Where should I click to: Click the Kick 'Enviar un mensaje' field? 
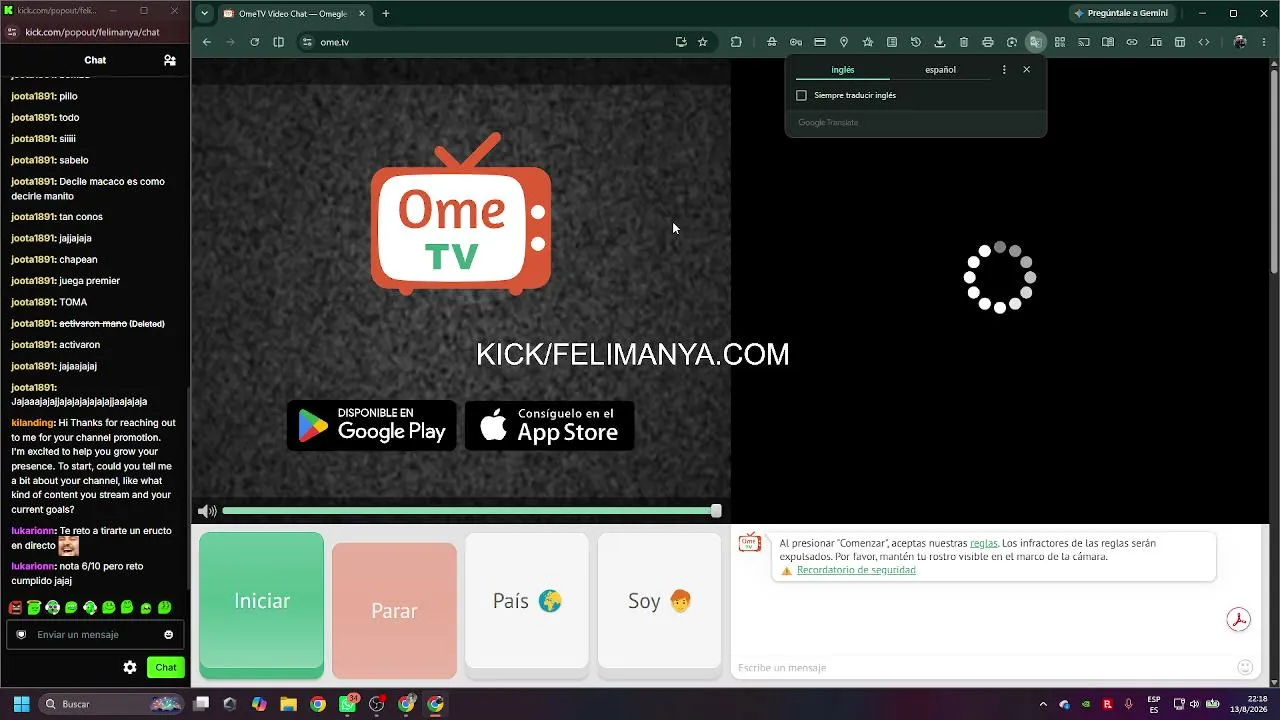95,635
